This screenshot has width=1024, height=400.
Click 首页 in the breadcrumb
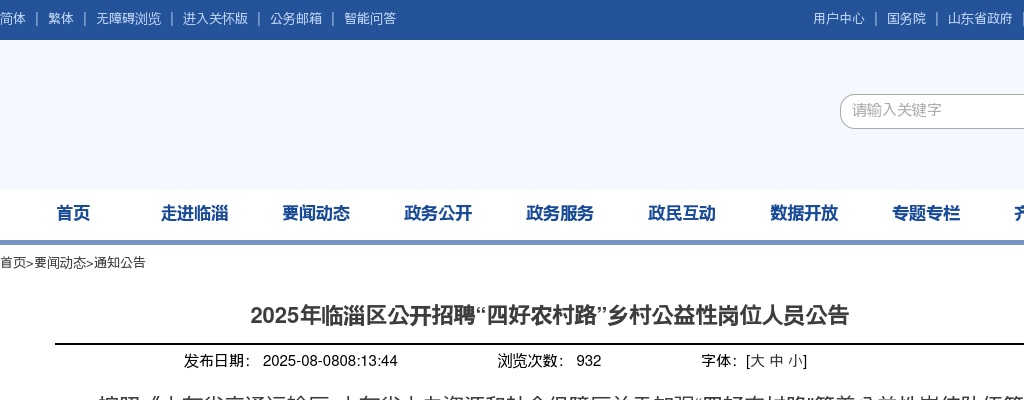click(x=12, y=263)
